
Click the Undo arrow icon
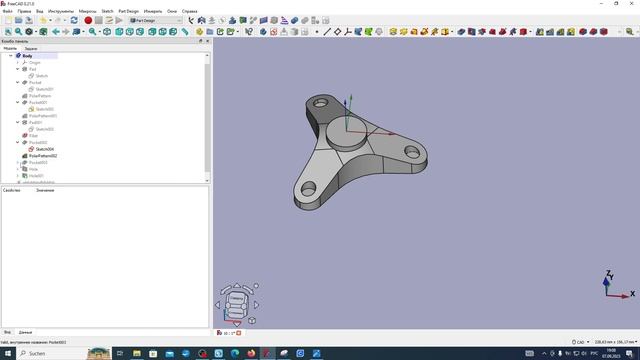tap(43, 20)
